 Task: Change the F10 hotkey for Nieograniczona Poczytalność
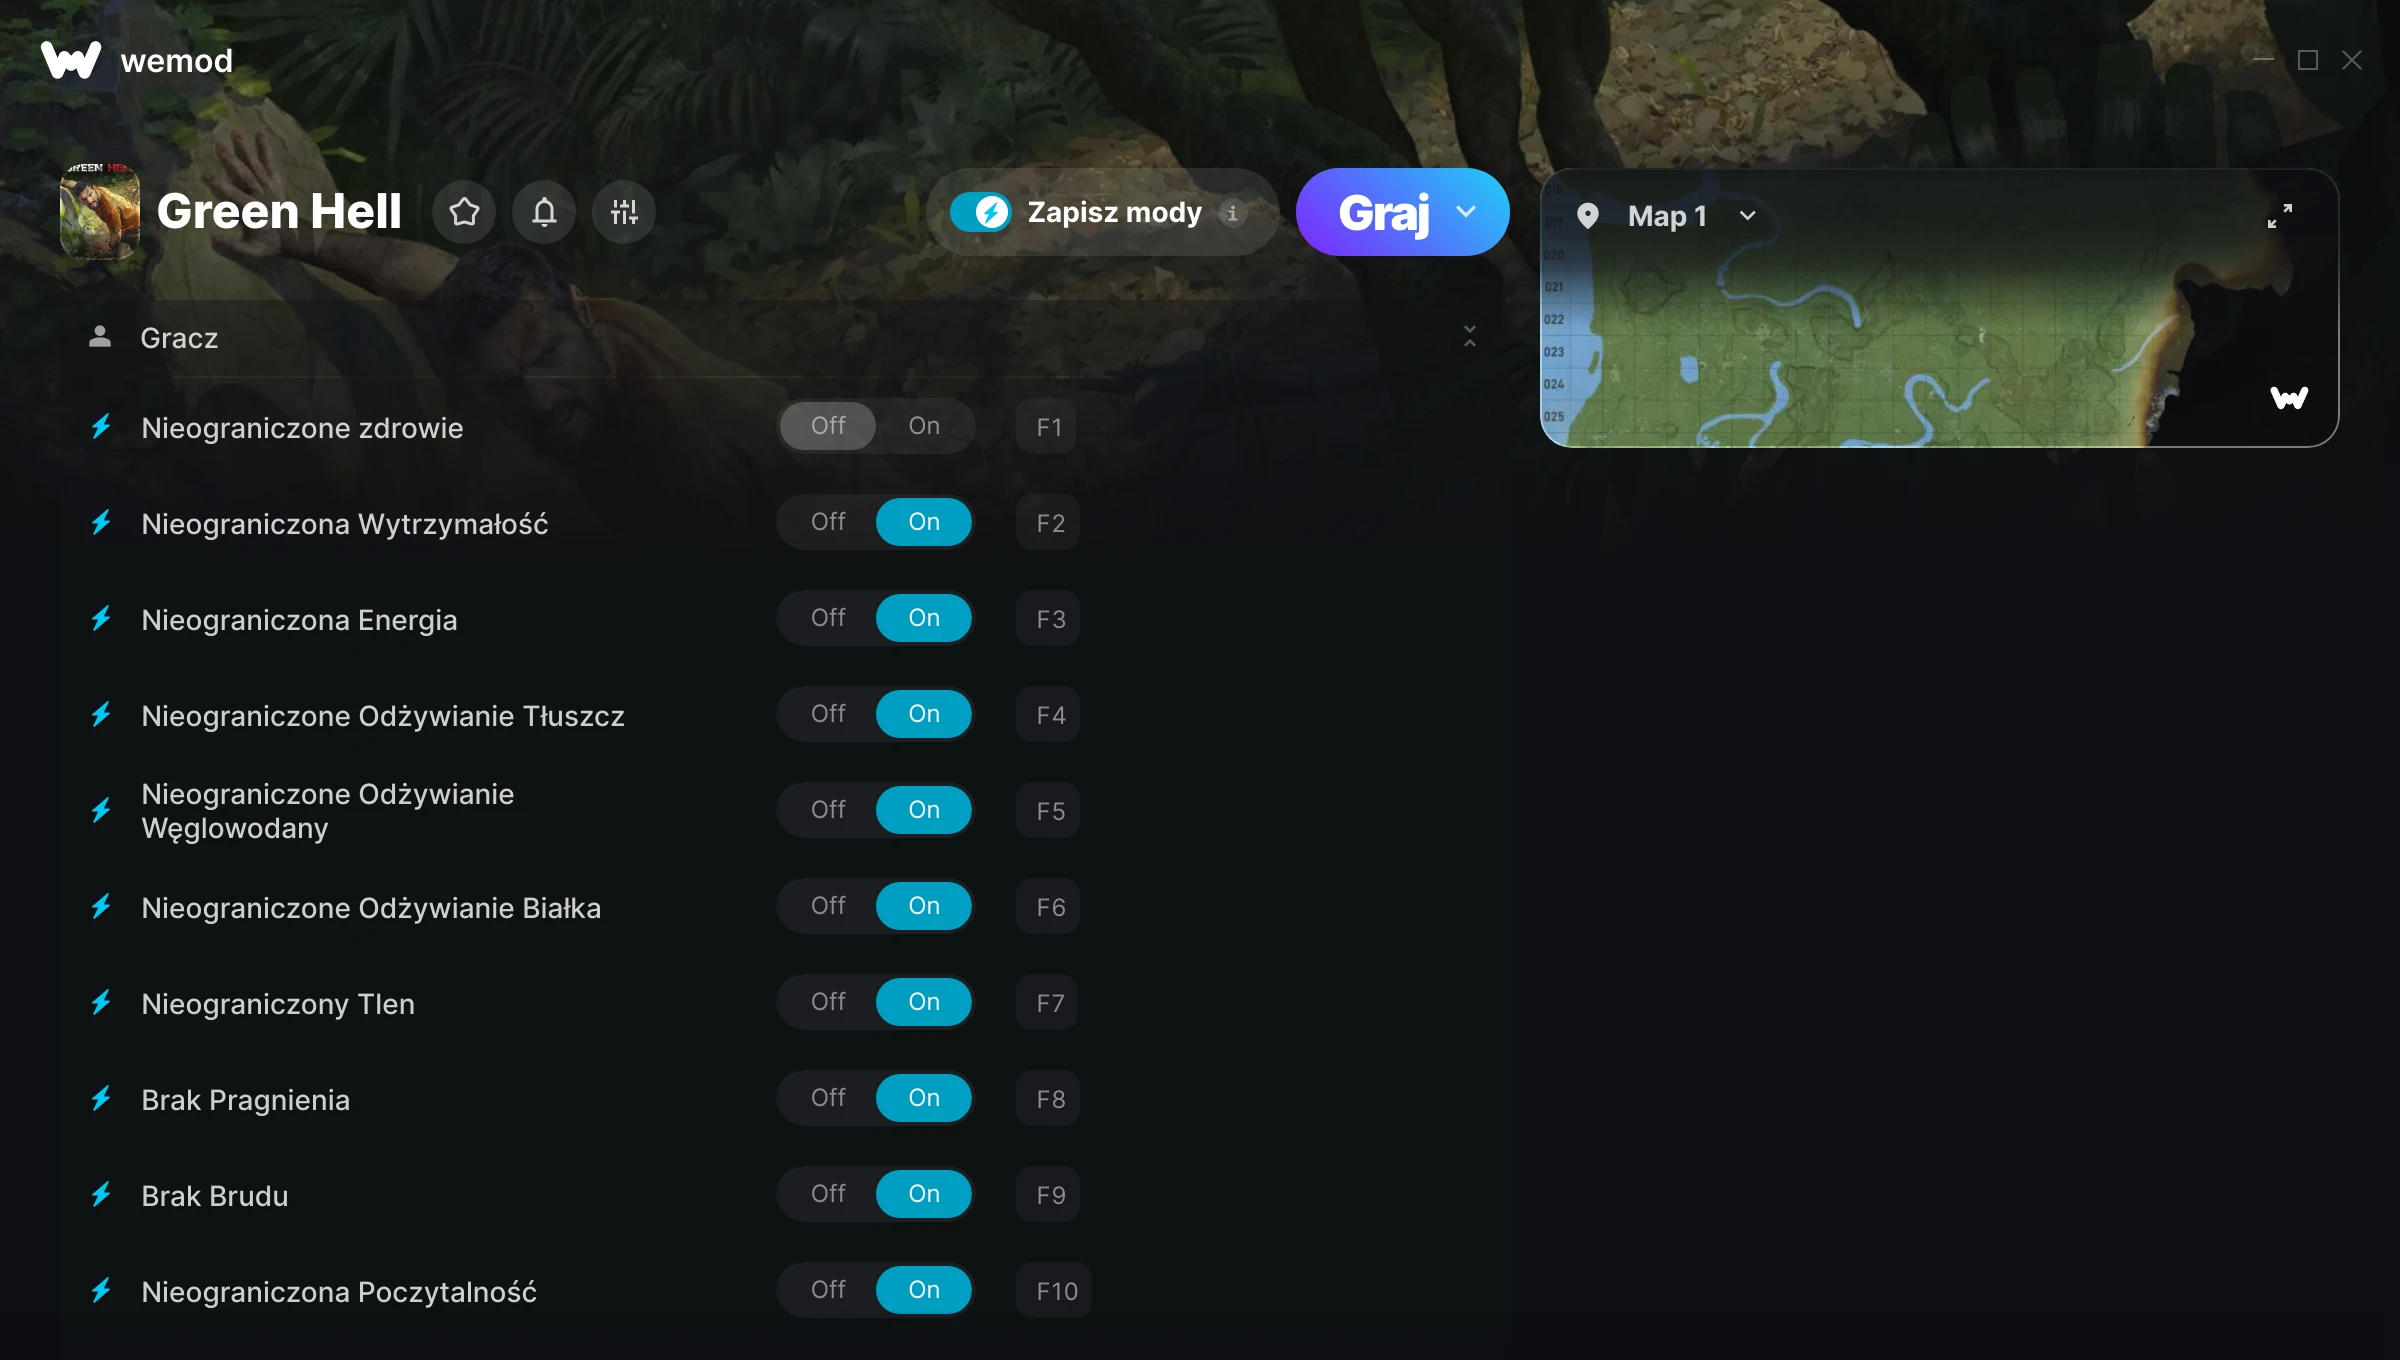click(x=1056, y=1291)
